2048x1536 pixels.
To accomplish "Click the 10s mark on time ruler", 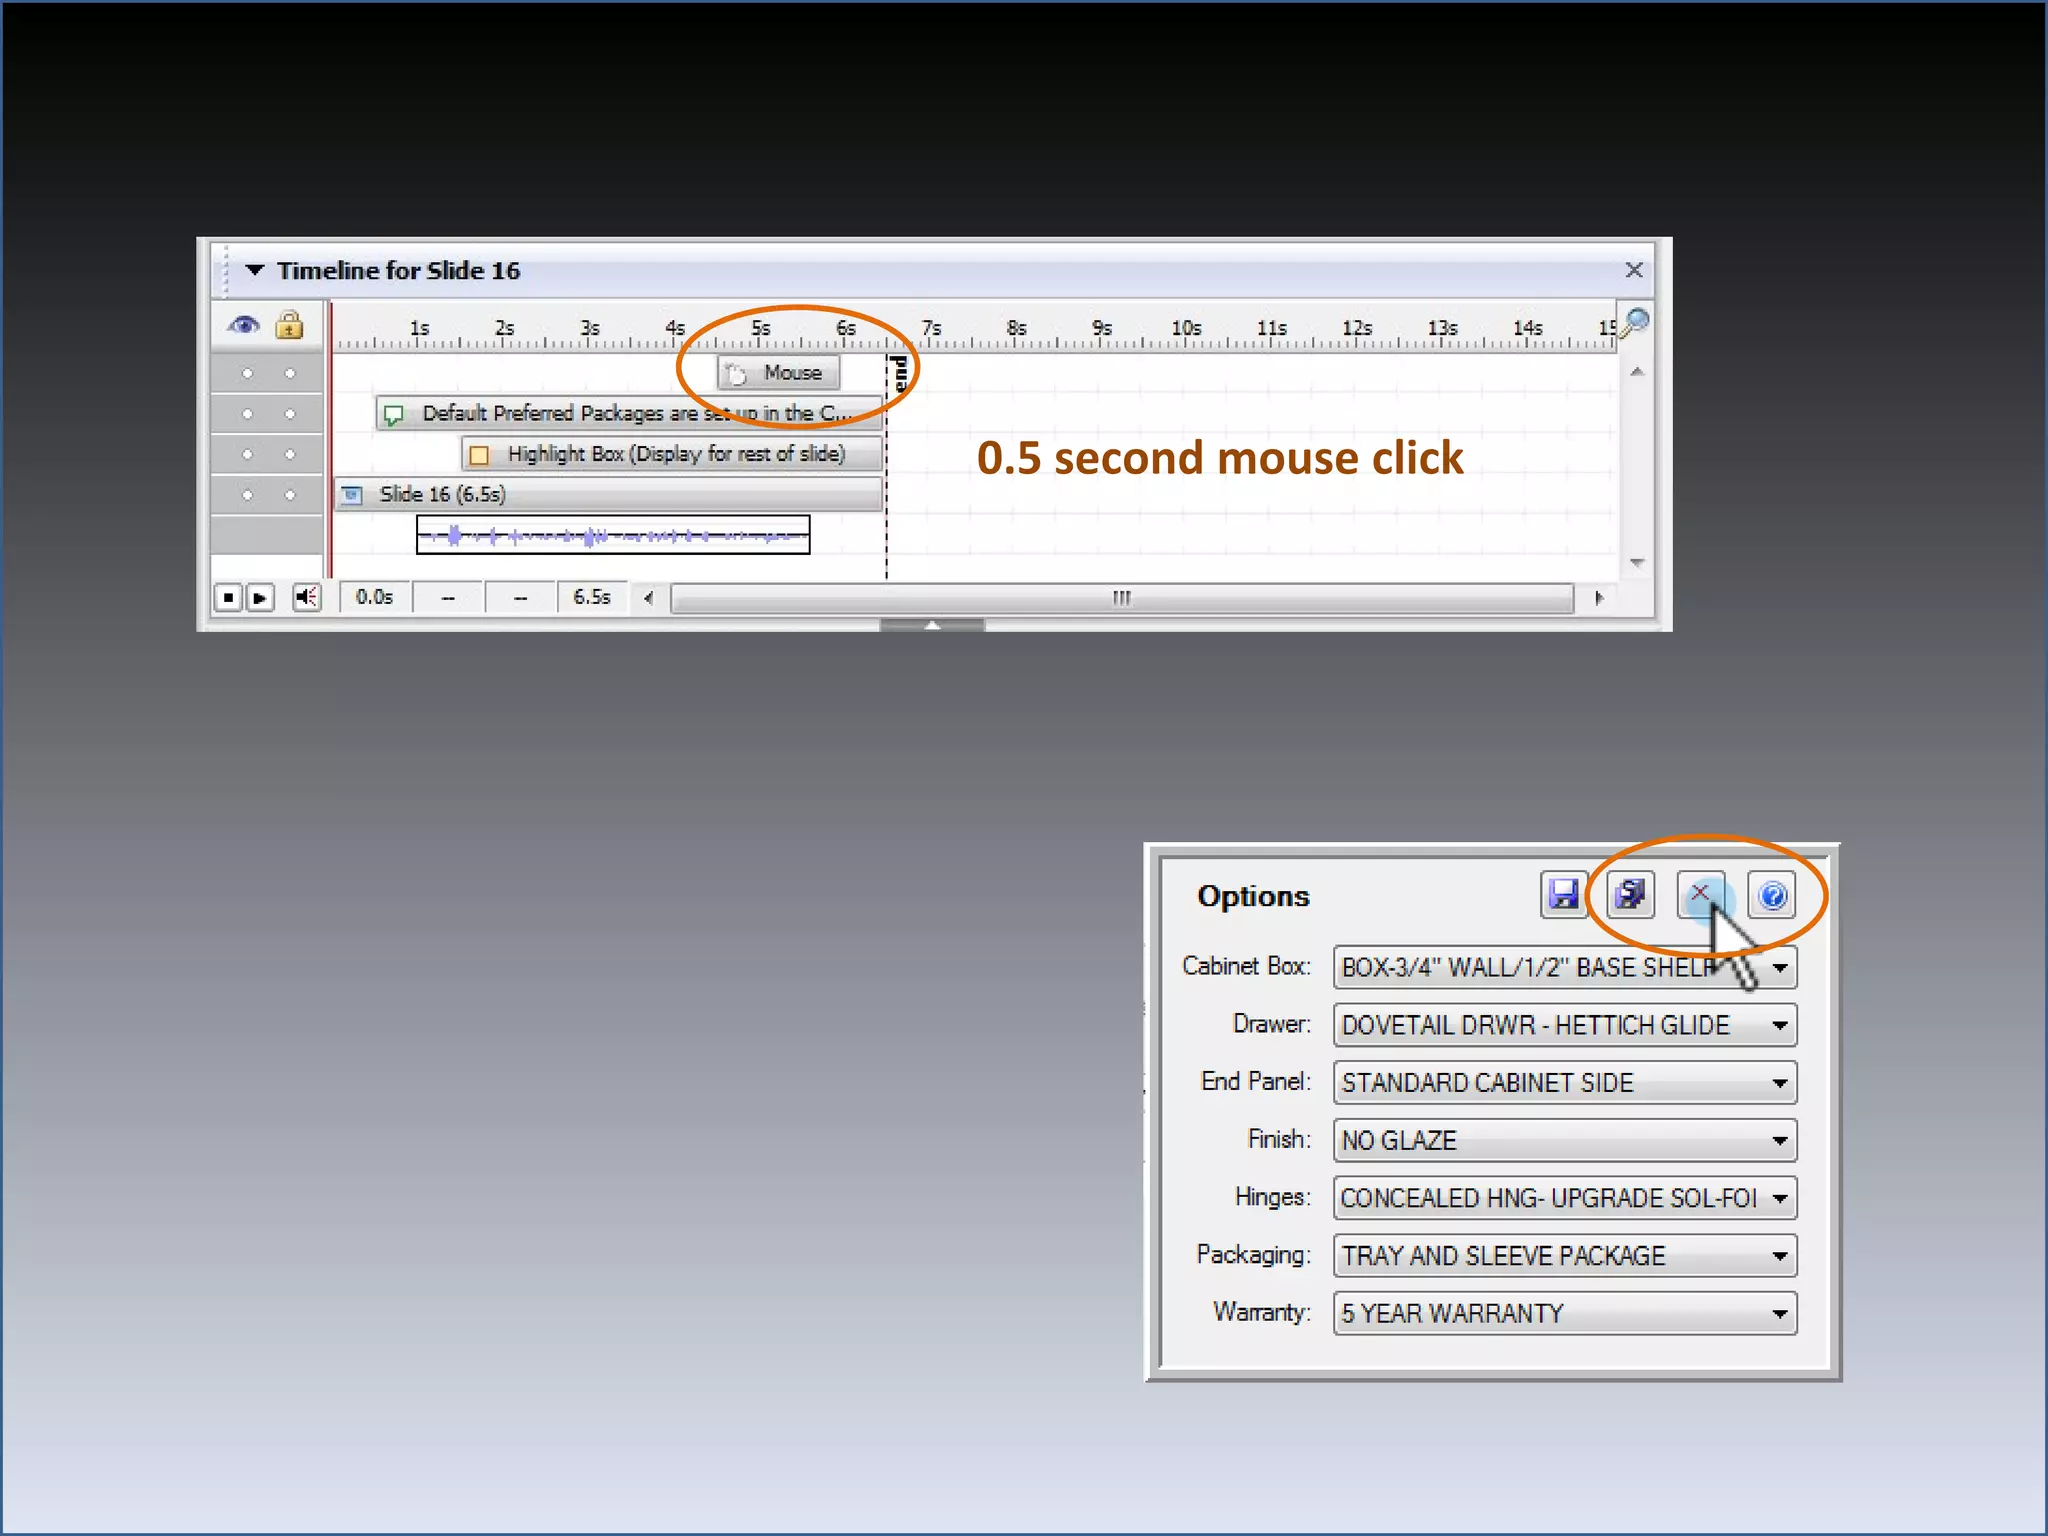I will tap(1186, 328).
